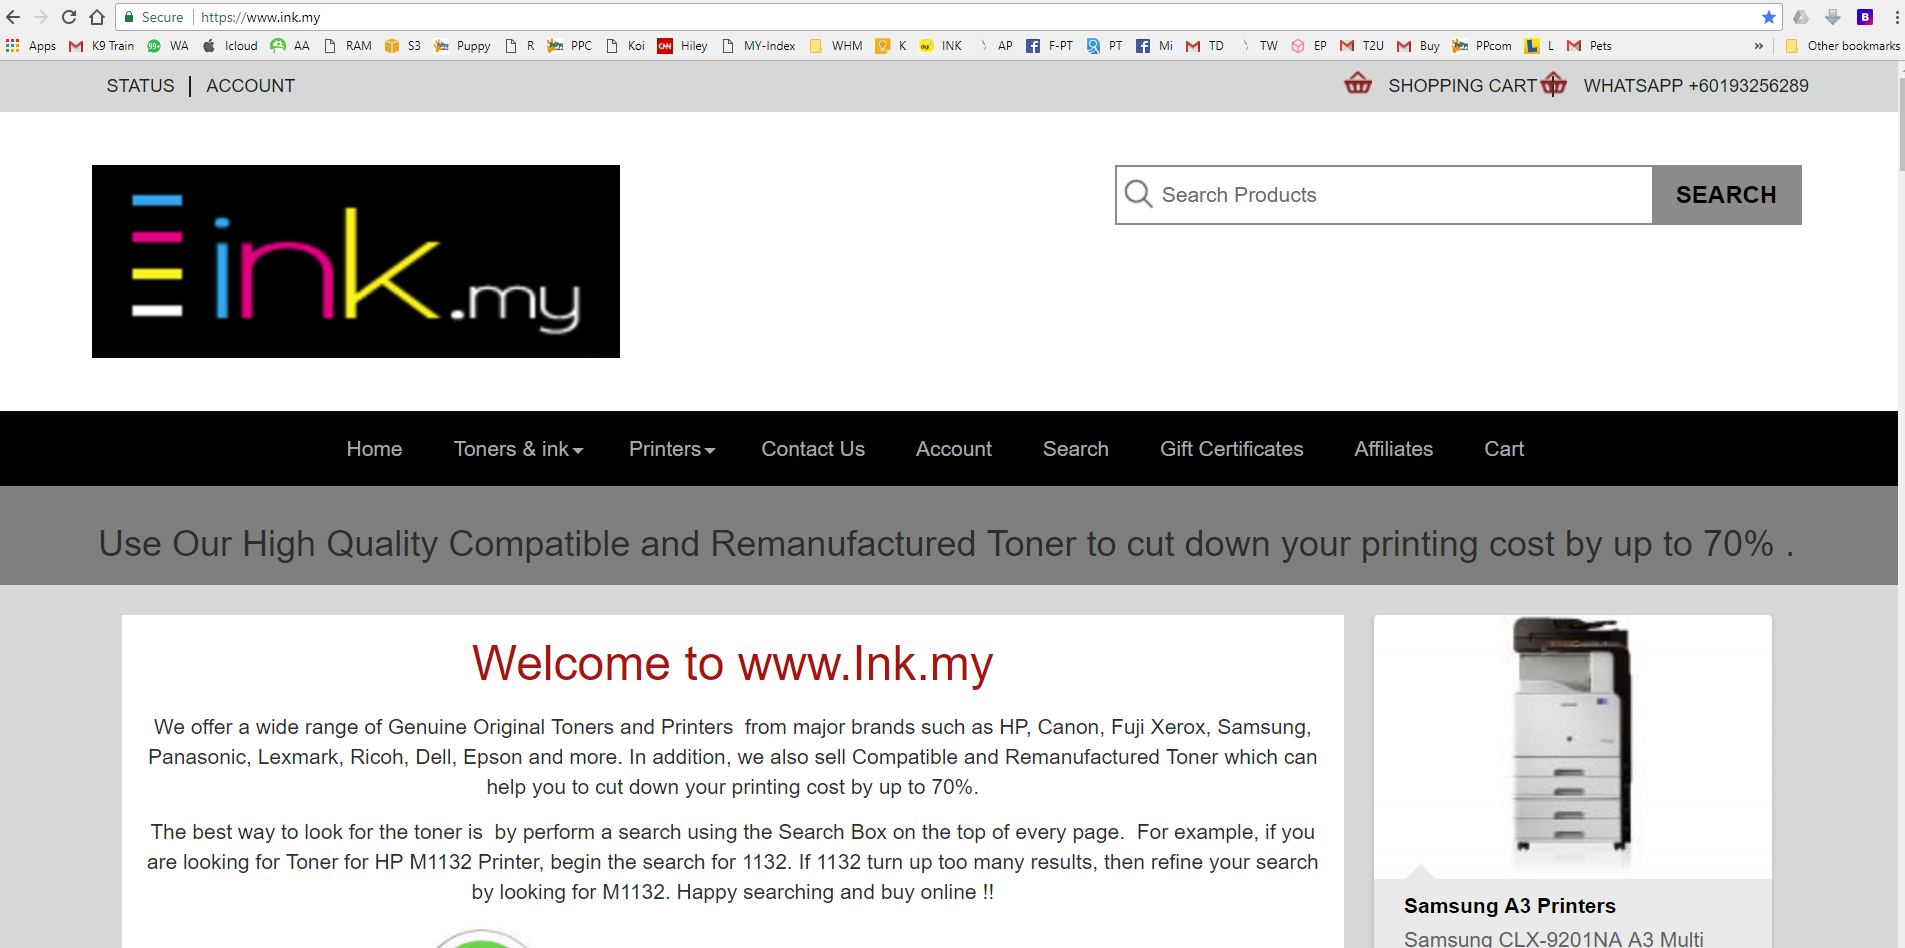Open the MY-Index bookmark

point(759,46)
